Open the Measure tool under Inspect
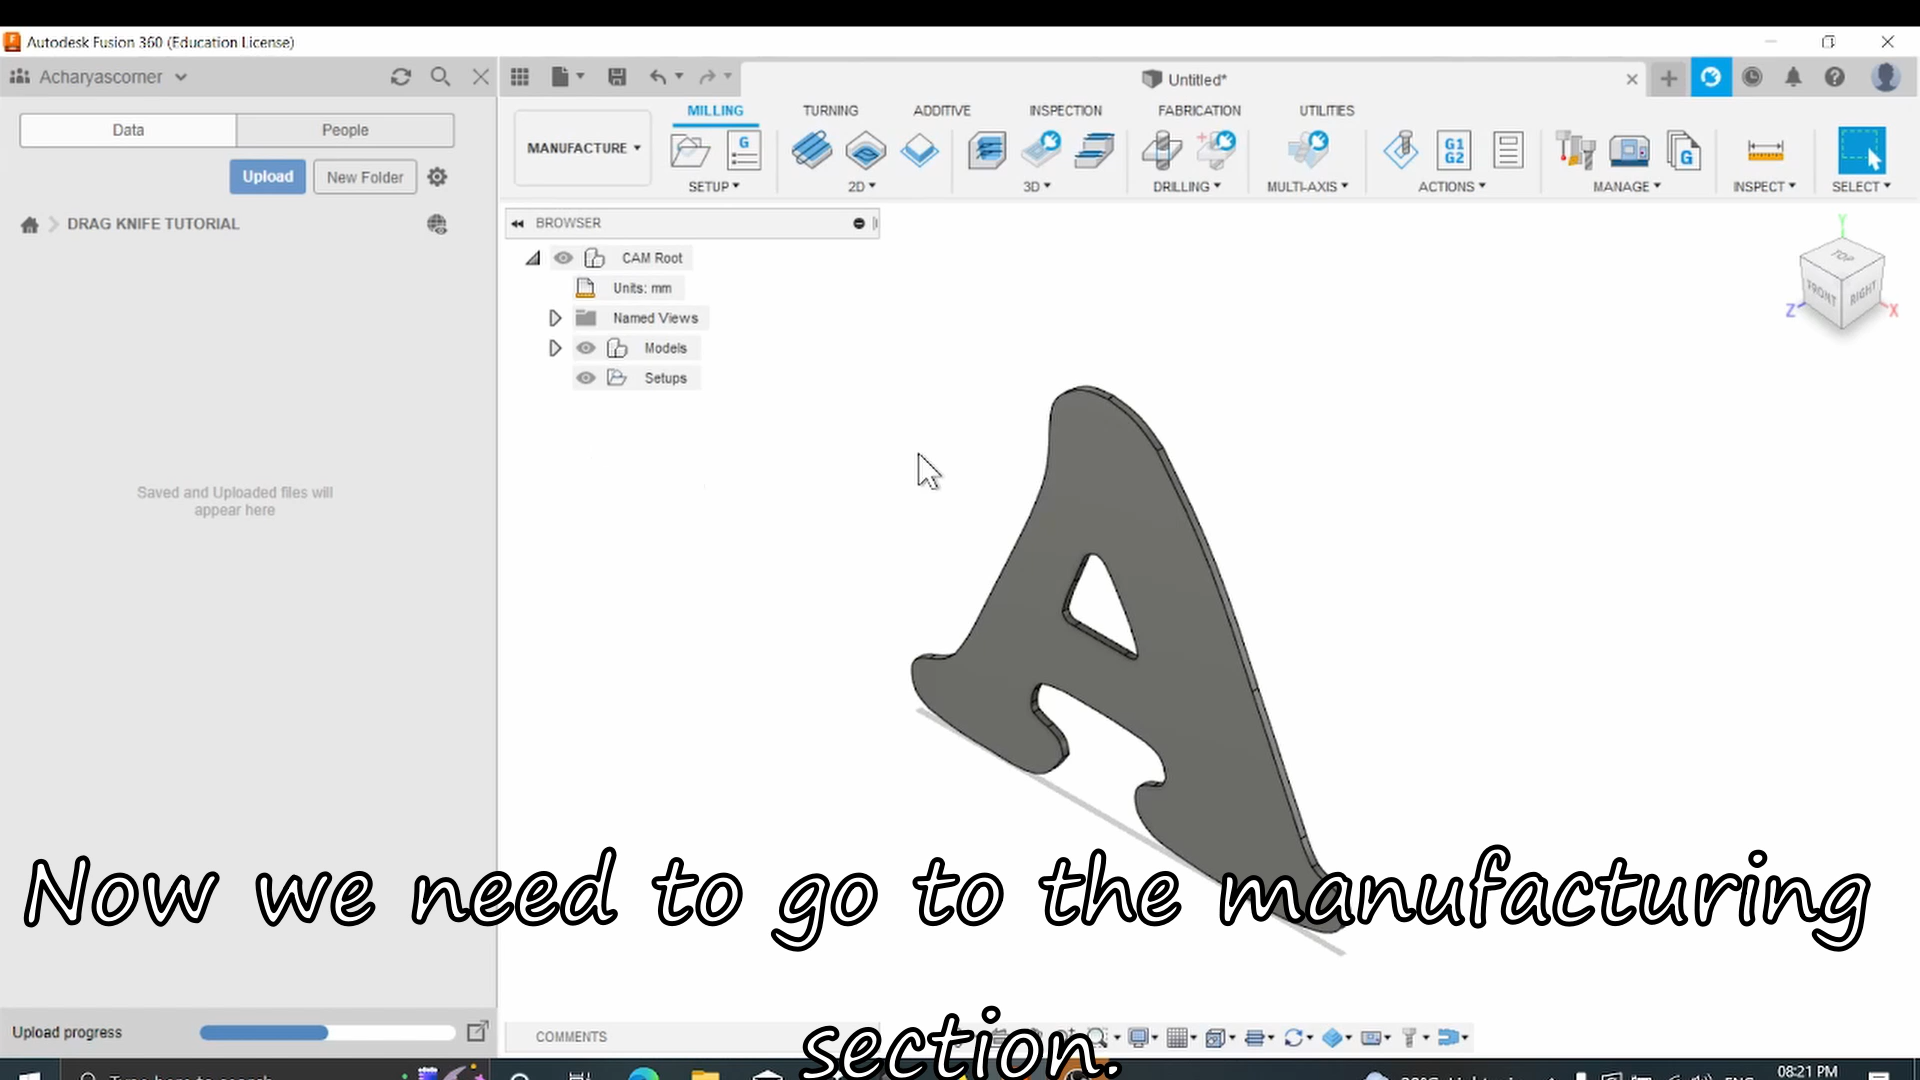 pyautogui.click(x=1766, y=150)
